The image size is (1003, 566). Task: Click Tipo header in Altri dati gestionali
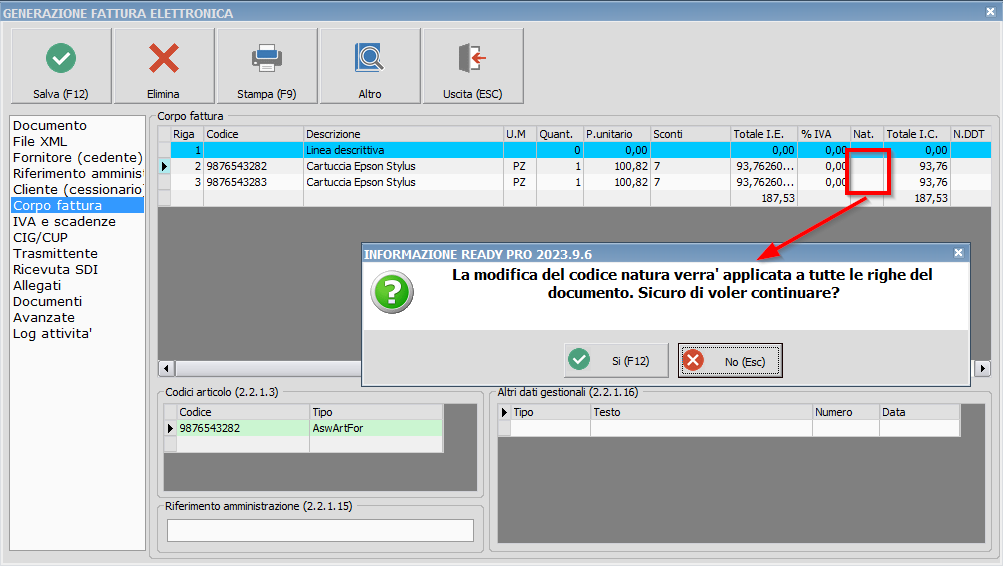(x=550, y=412)
